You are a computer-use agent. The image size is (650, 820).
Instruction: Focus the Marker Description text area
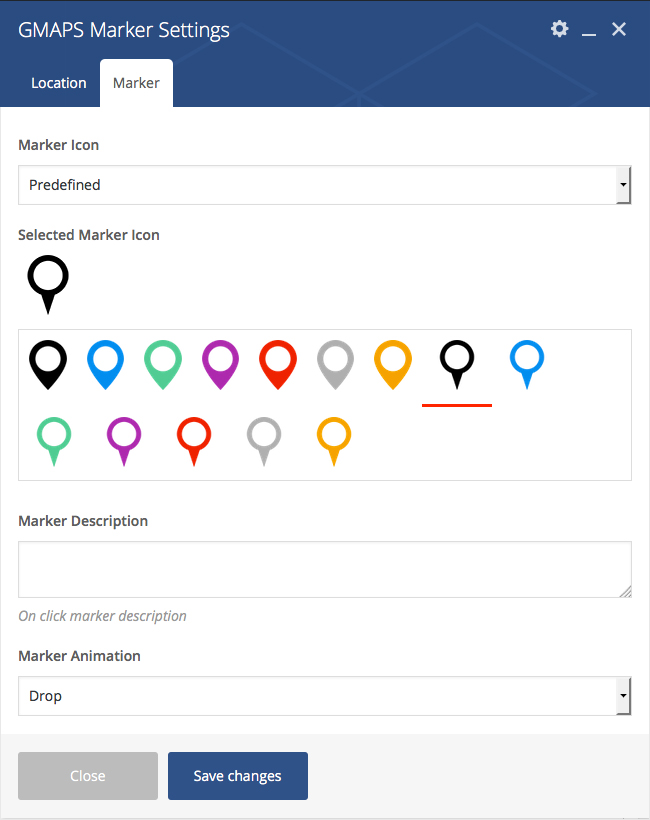coord(325,570)
